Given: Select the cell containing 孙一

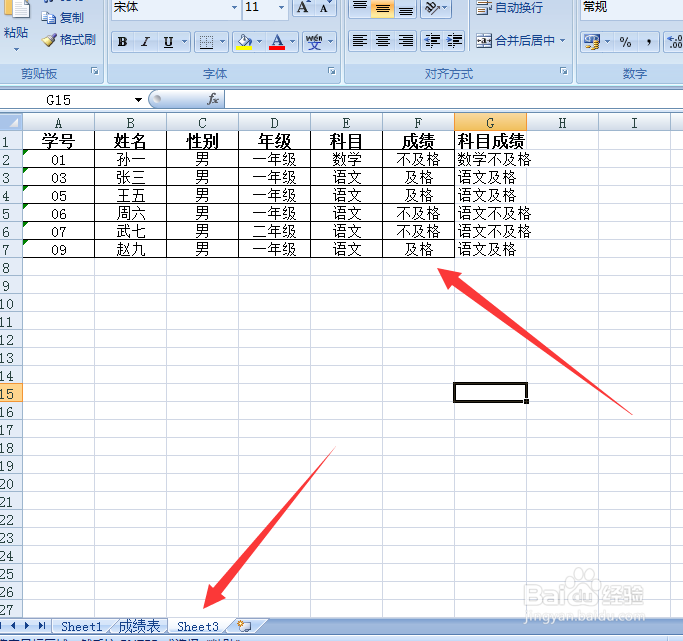Looking at the screenshot, I should (130, 159).
